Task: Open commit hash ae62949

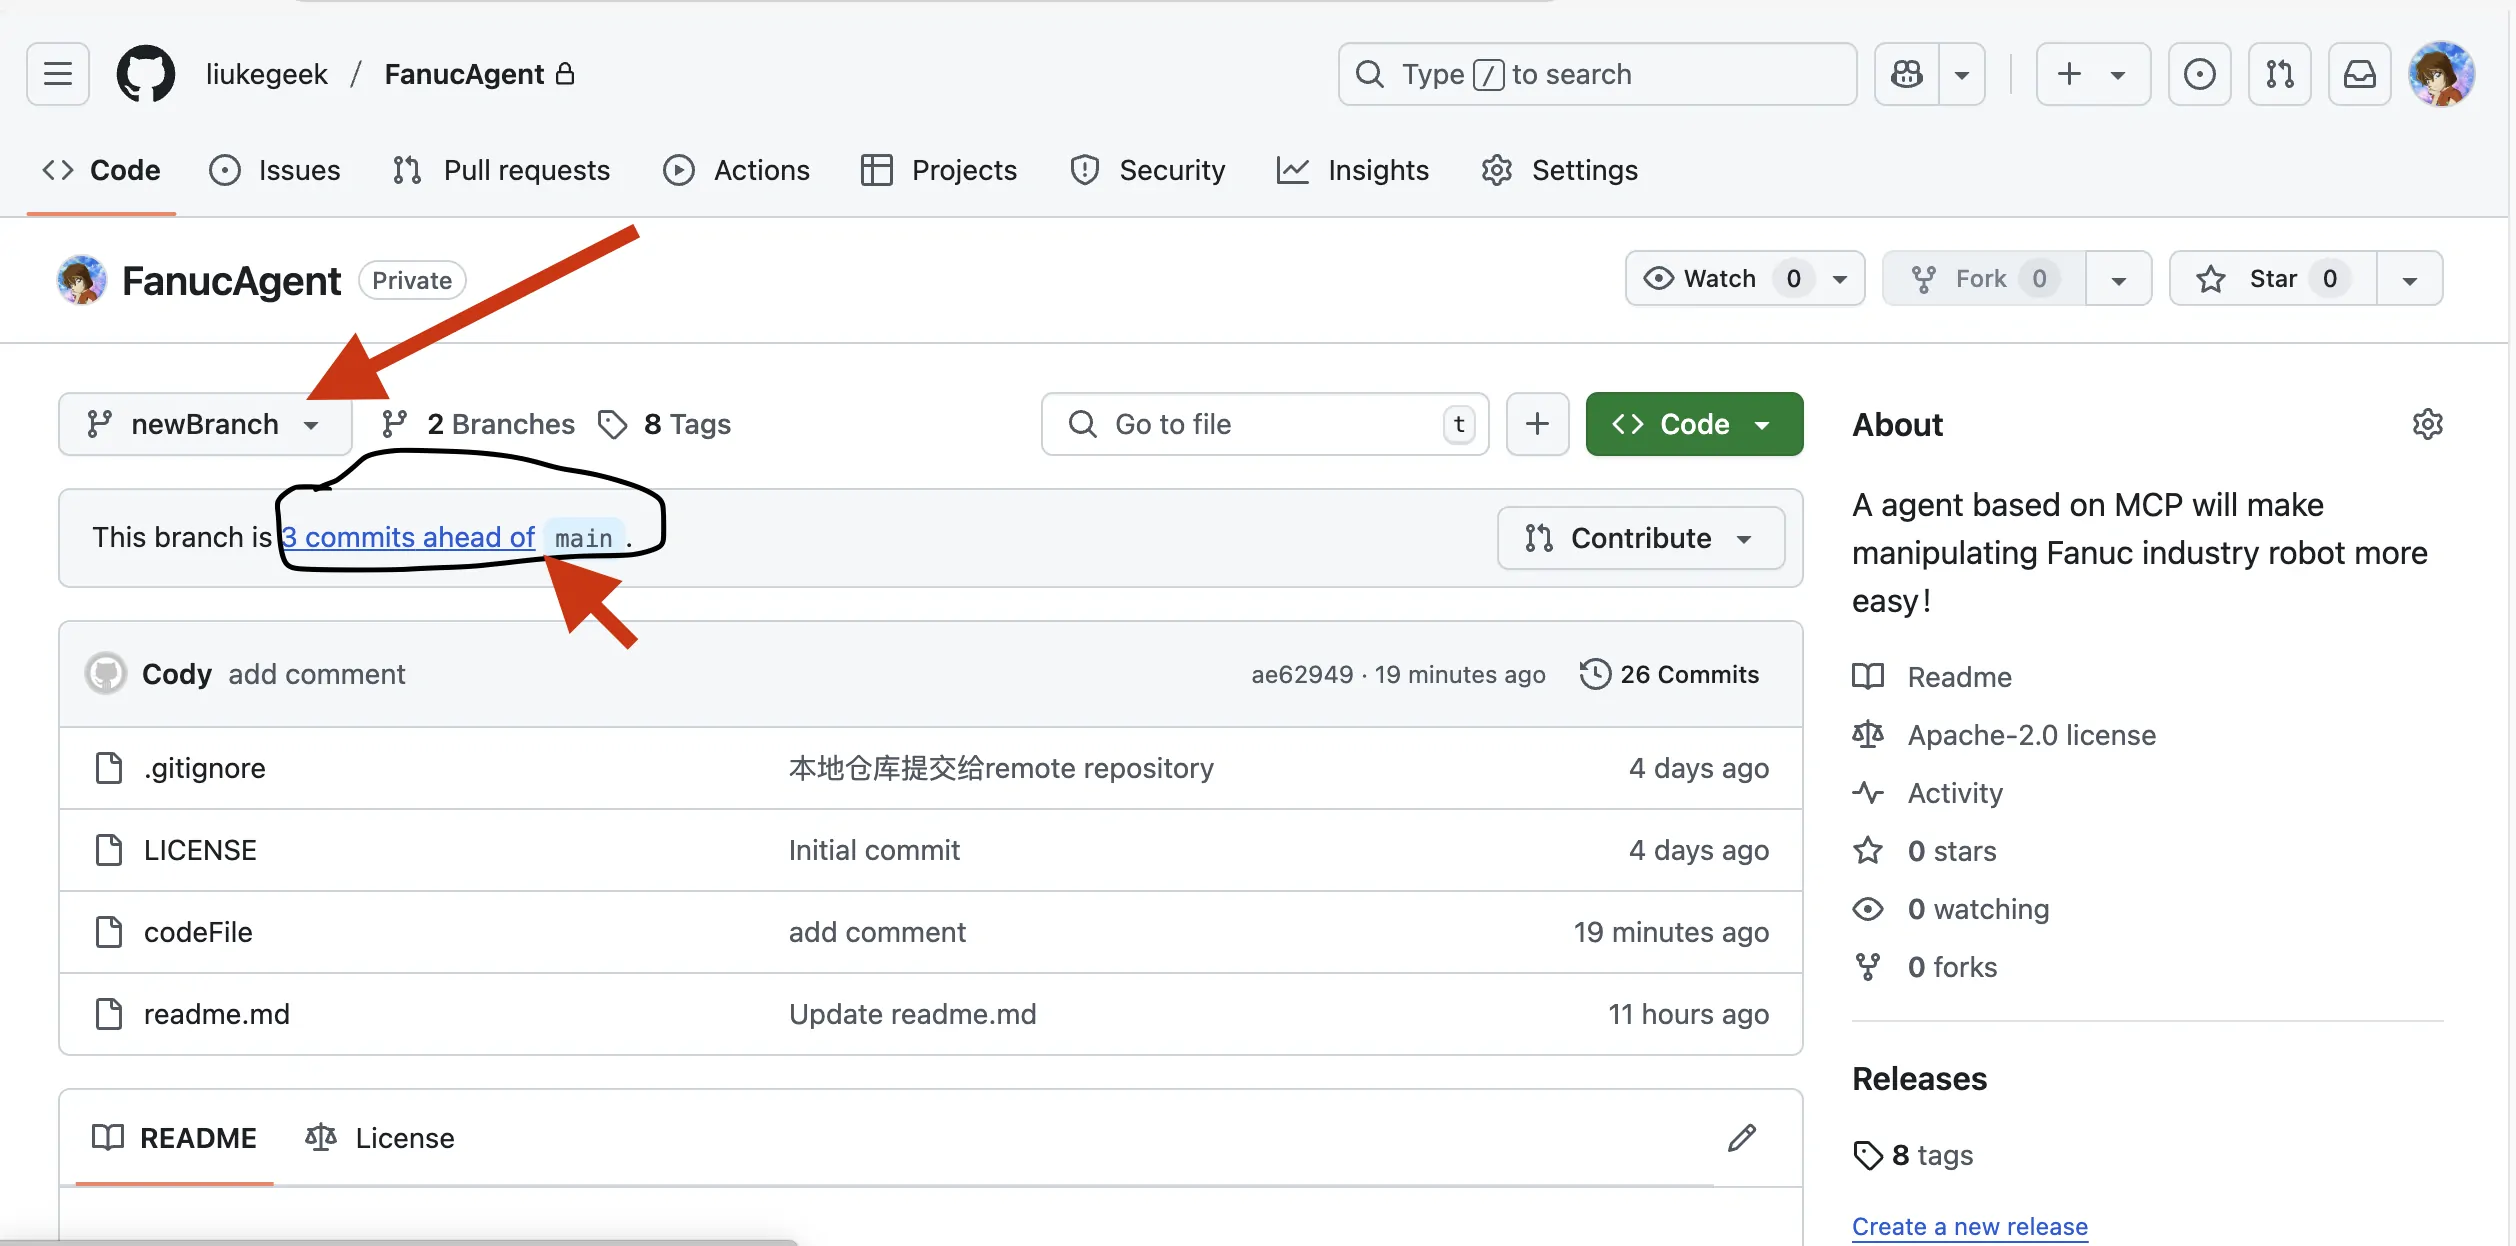Action: point(1302,674)
